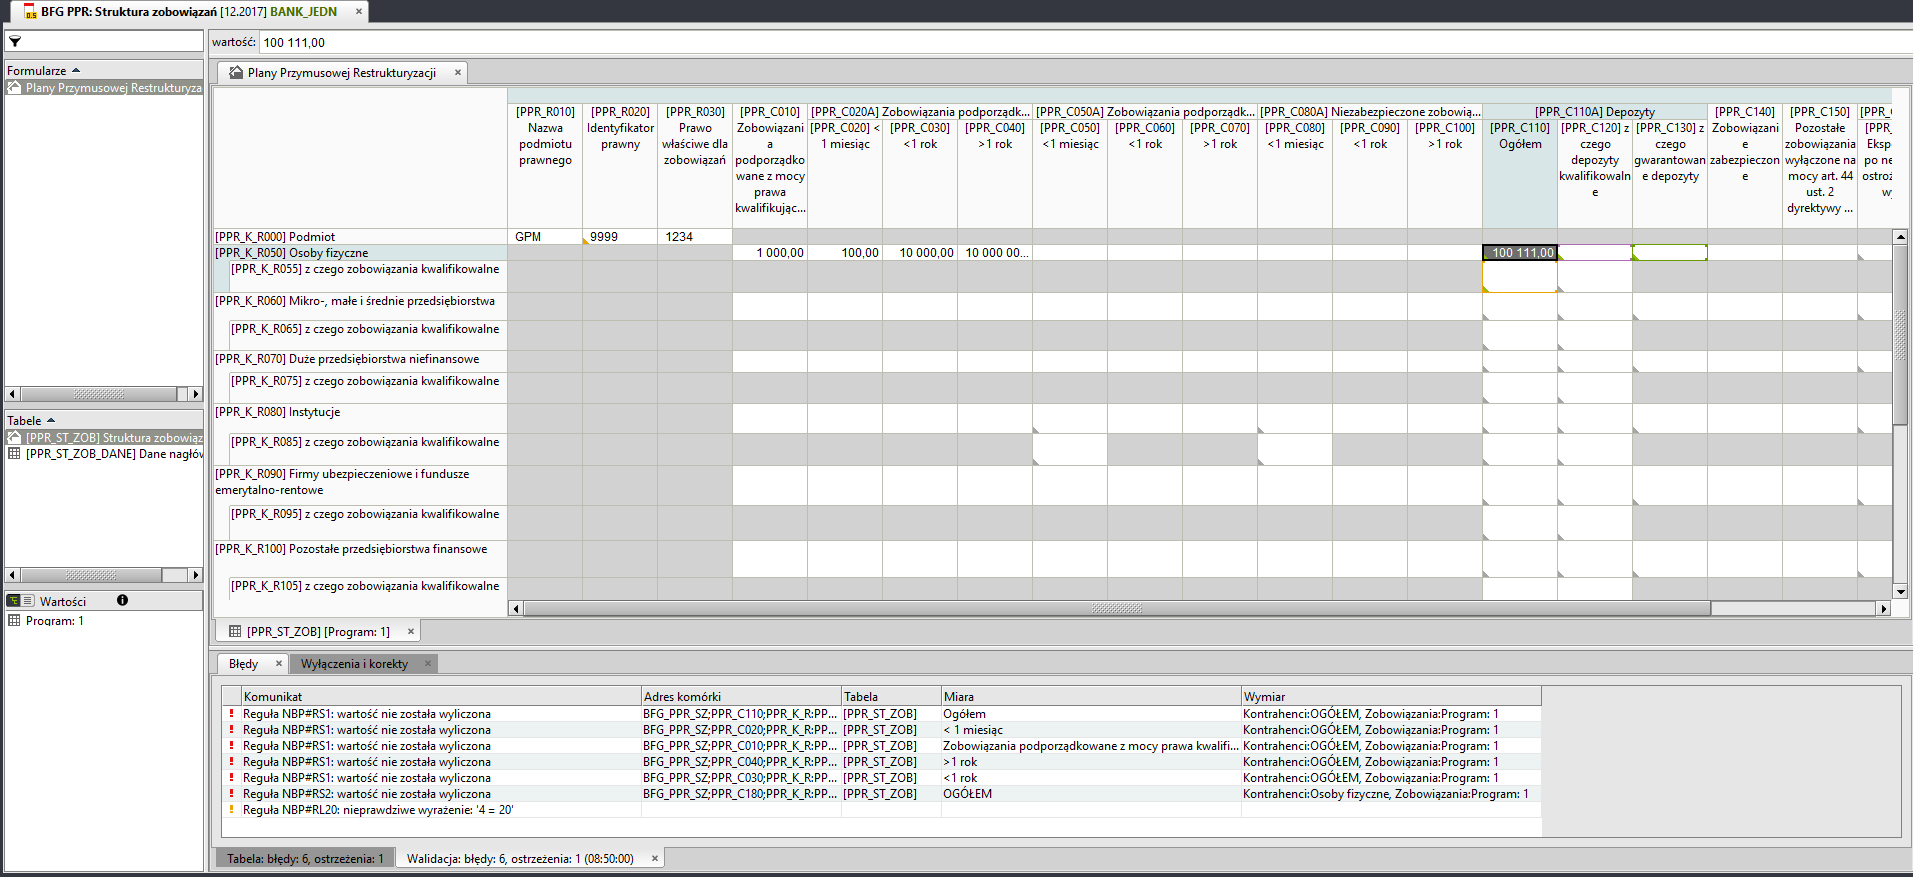Click the grid's vertical scroll down arrow

[1900, 592]
